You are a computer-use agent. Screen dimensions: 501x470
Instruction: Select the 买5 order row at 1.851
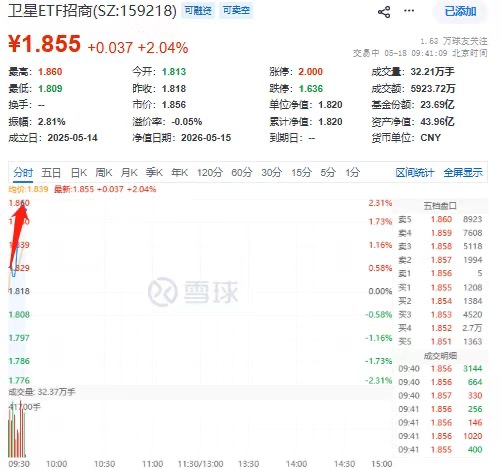point(440,342)
